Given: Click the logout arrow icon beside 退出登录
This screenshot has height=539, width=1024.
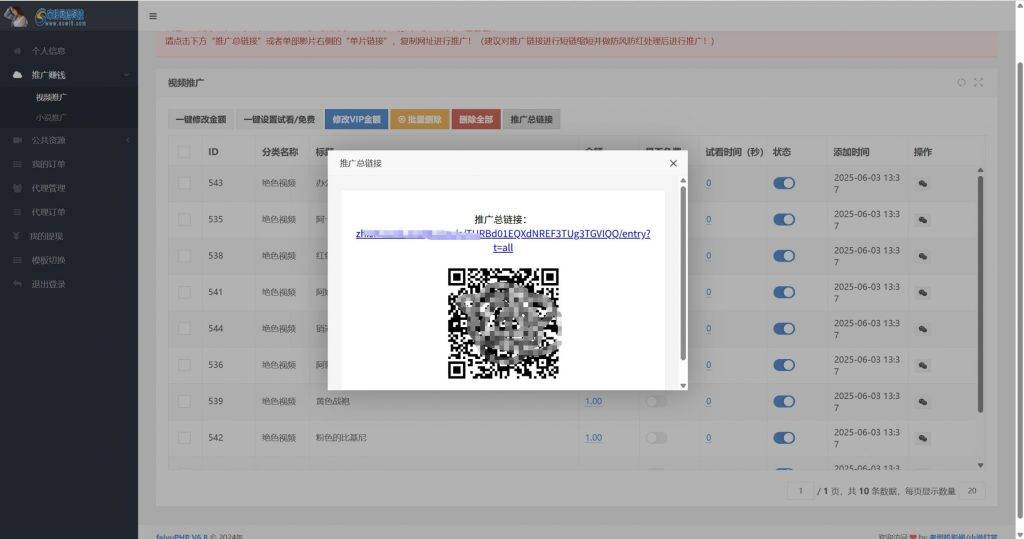Looking at the screenshot, I should [x=18, y=284].
